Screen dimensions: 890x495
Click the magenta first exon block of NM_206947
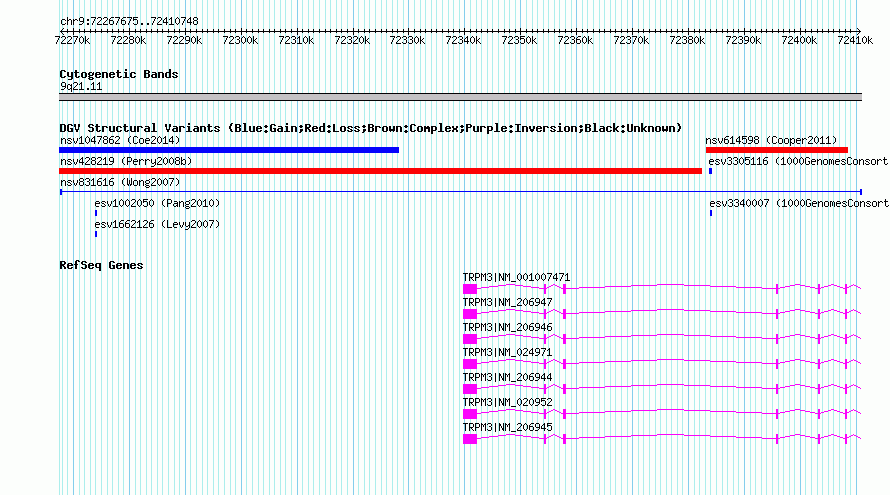pyautogui.click(x=469, y=314)
